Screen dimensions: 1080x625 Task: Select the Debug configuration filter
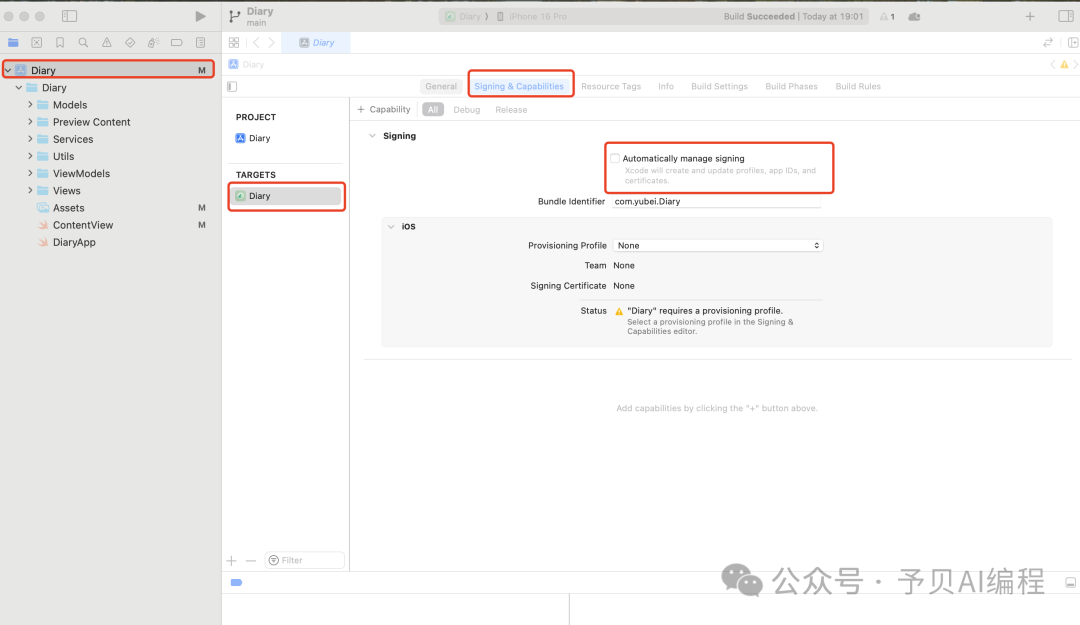pyautogui.click(x=466, y=110)
